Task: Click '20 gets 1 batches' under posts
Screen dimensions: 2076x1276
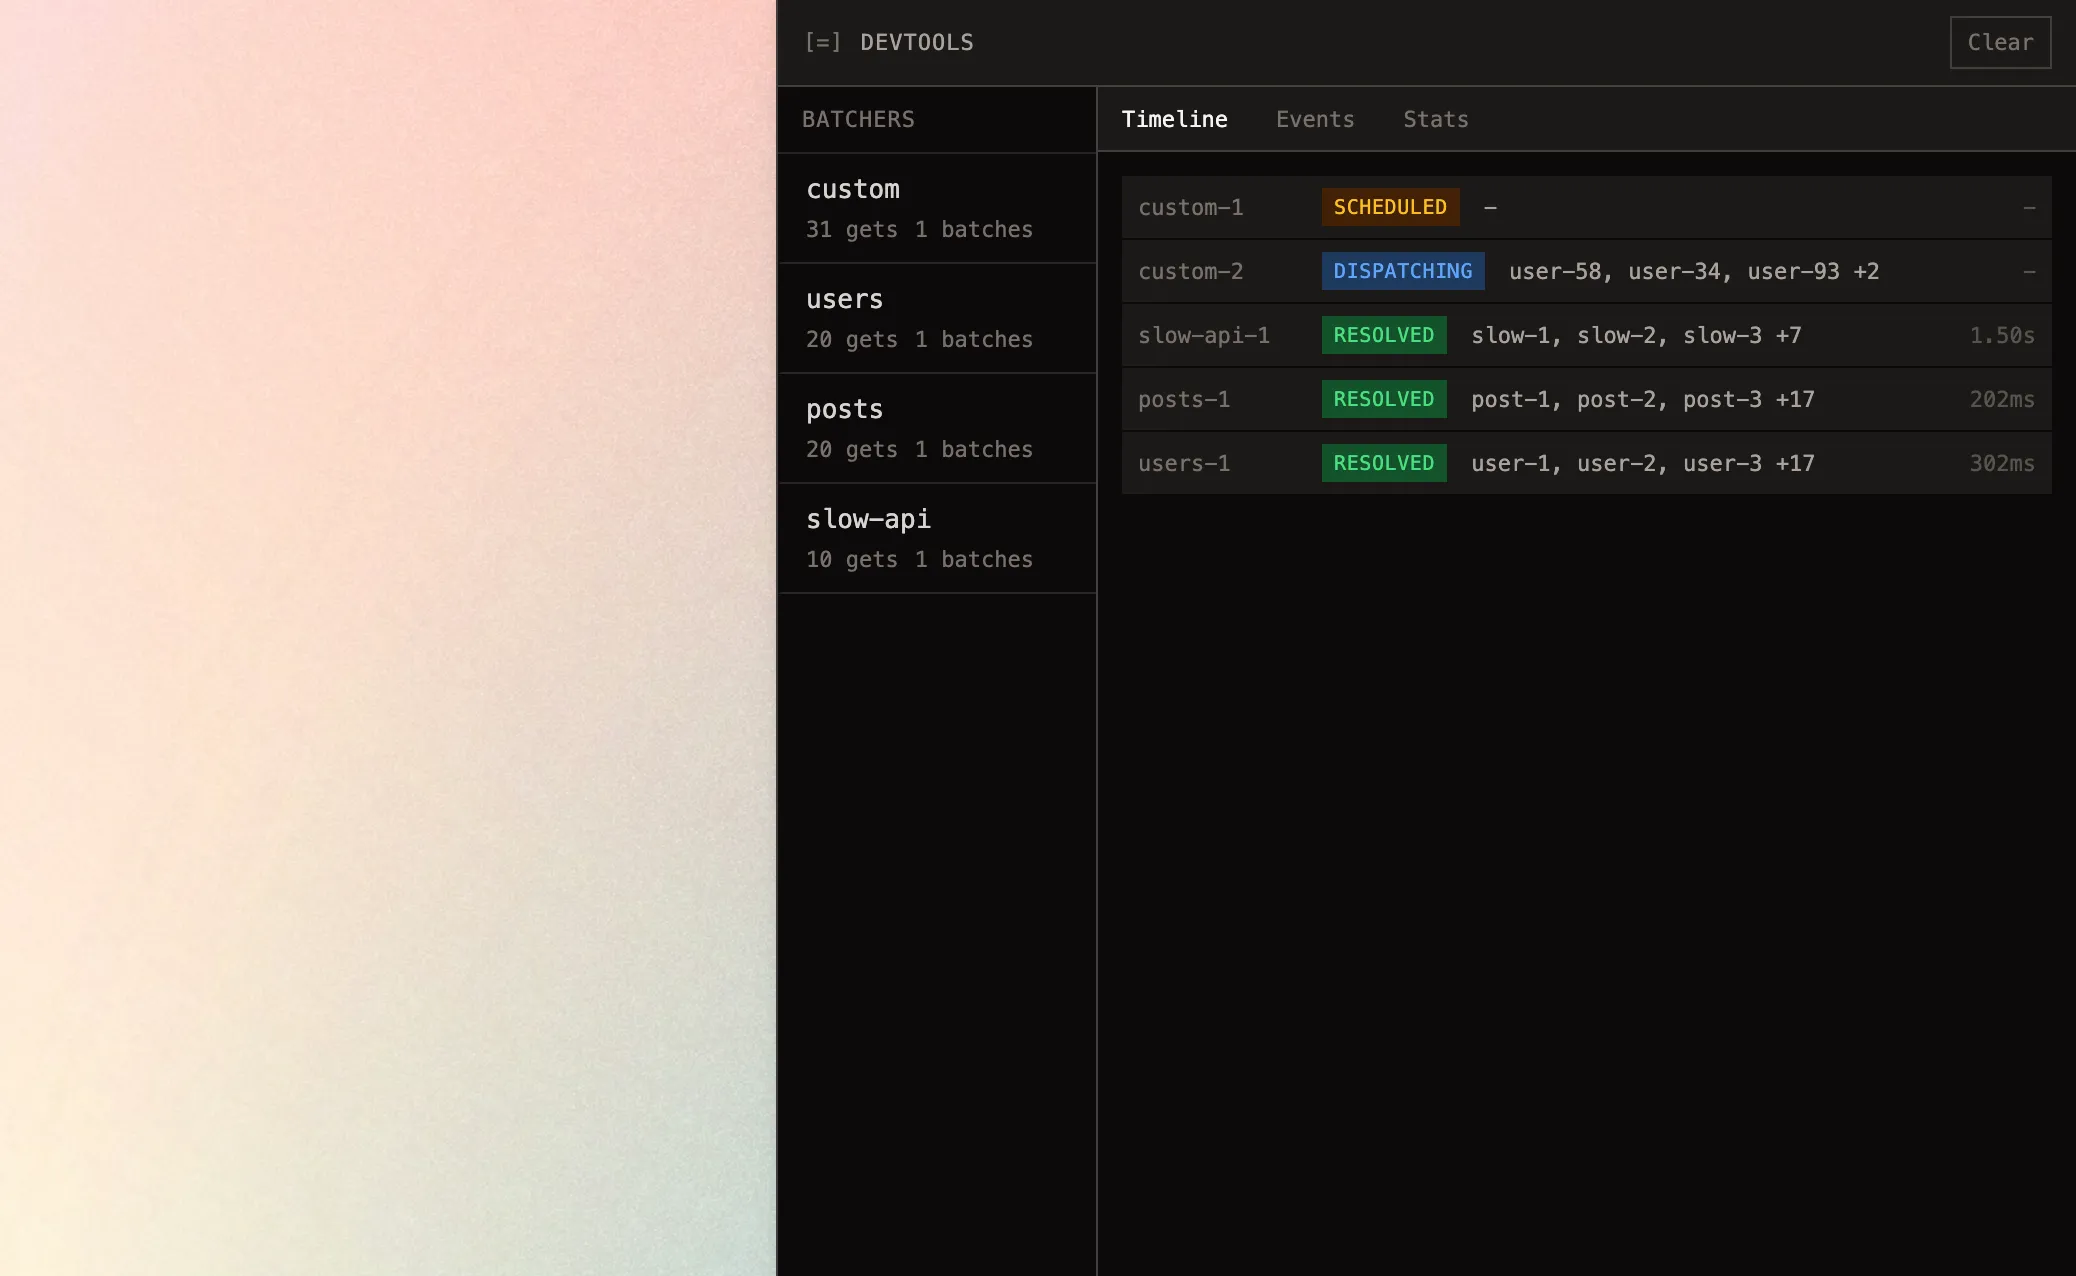Action: (x=919, y=449)
